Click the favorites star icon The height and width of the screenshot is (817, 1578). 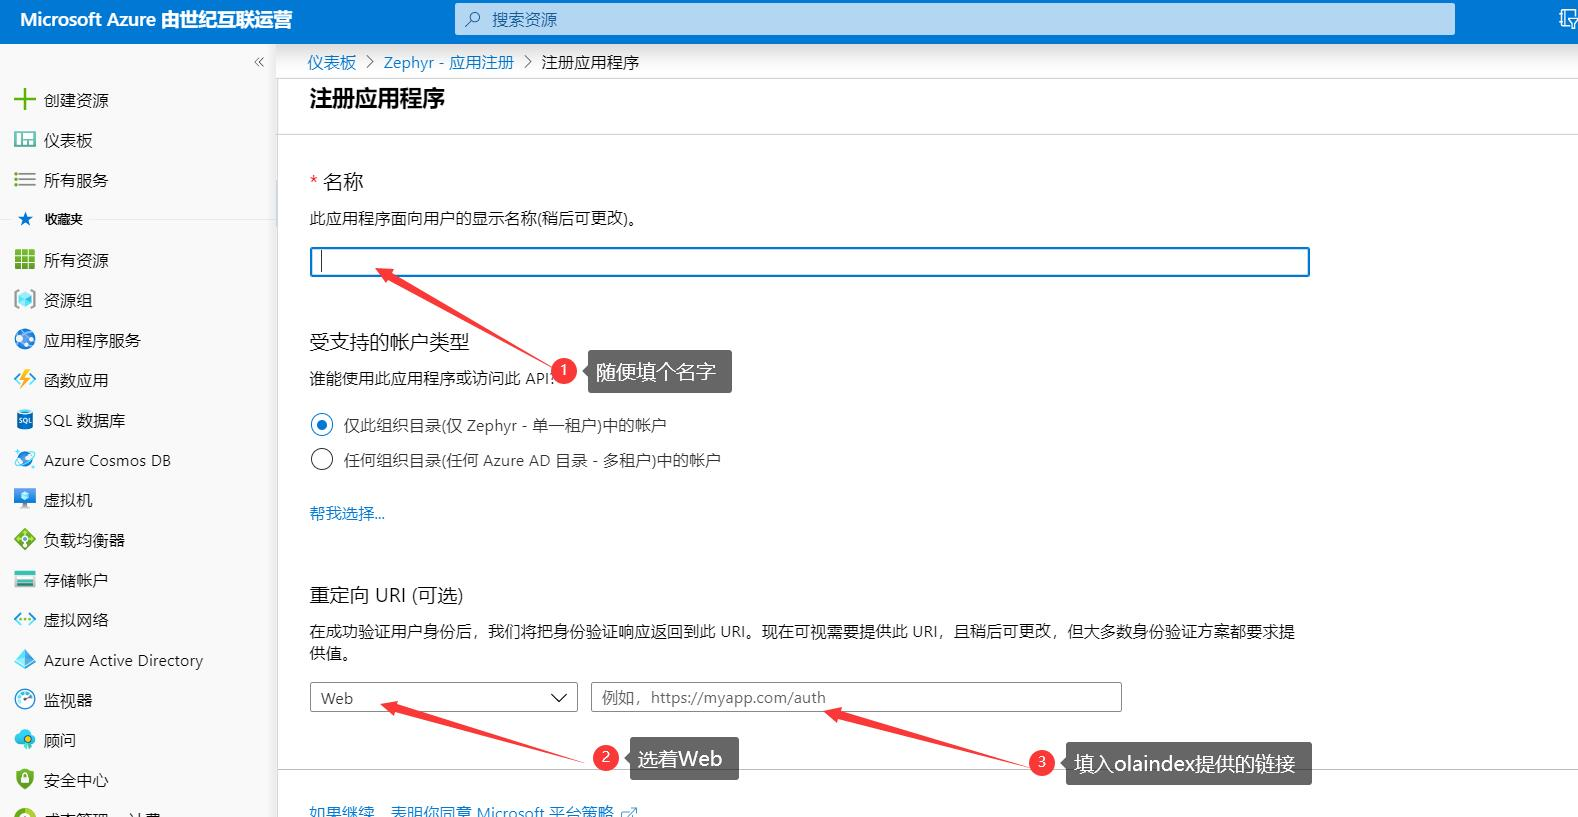[25, 219]
